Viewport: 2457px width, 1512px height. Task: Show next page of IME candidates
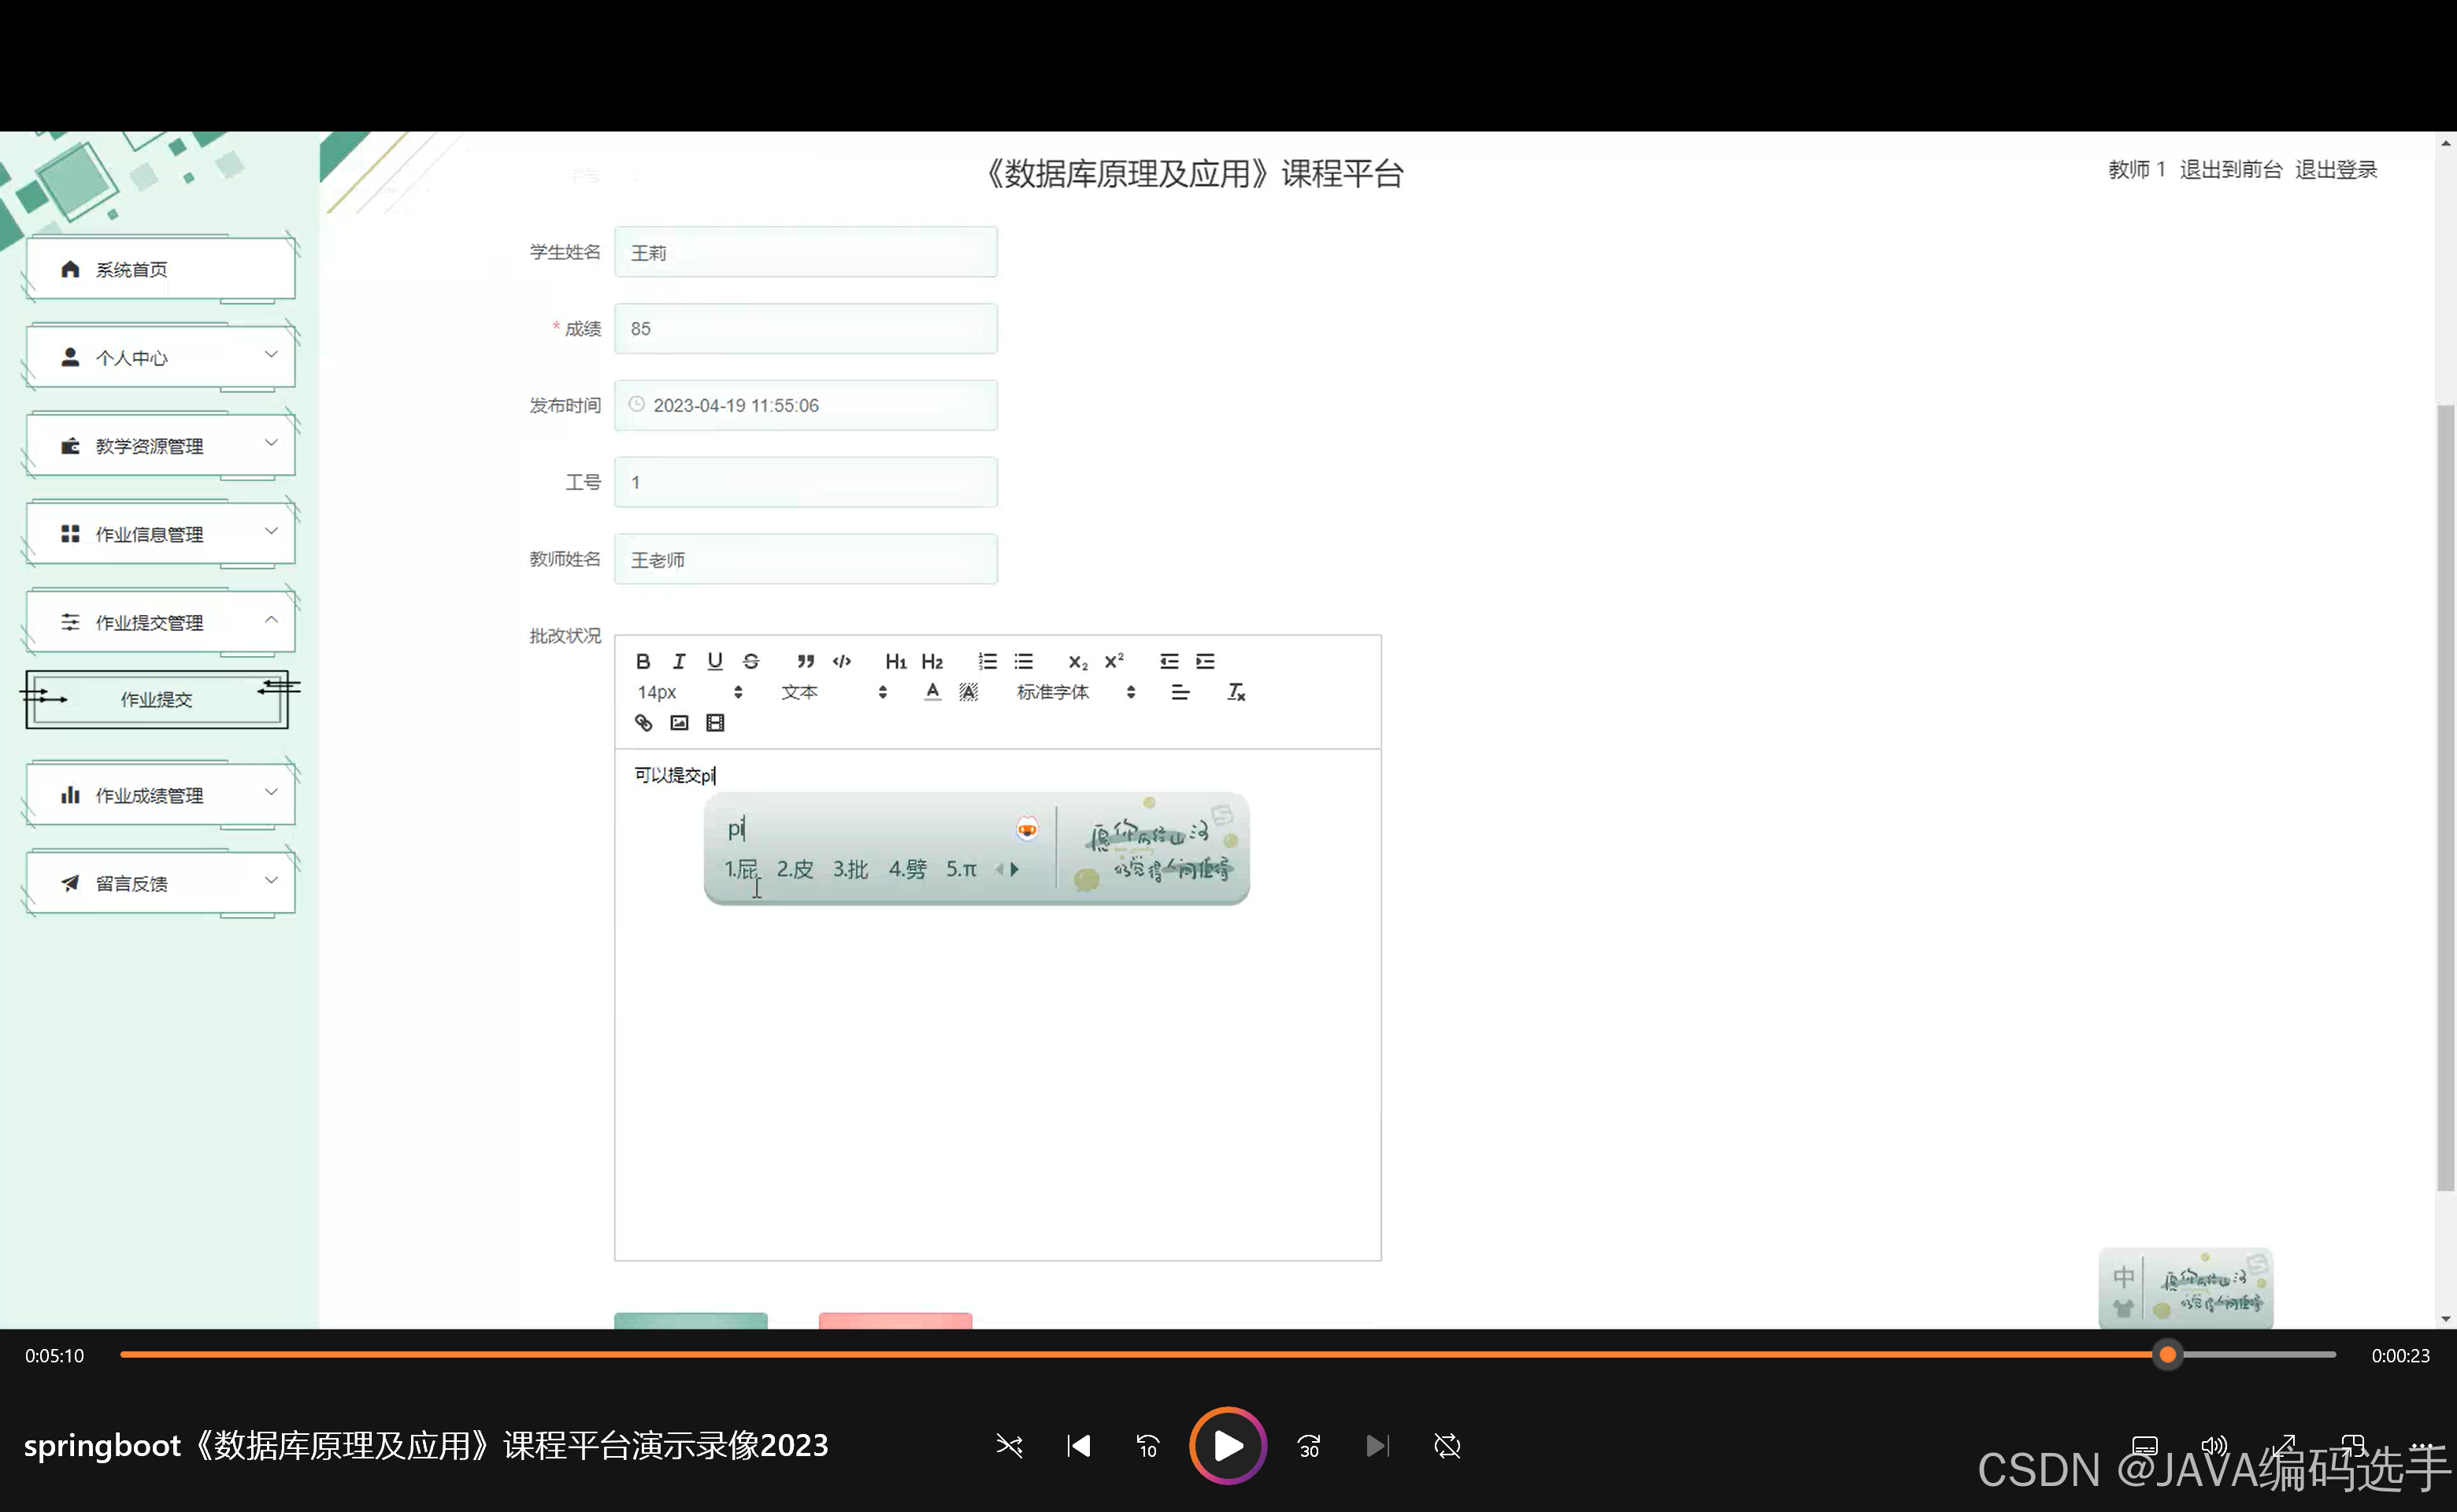pyautogui.click(x=1015, y=869)
